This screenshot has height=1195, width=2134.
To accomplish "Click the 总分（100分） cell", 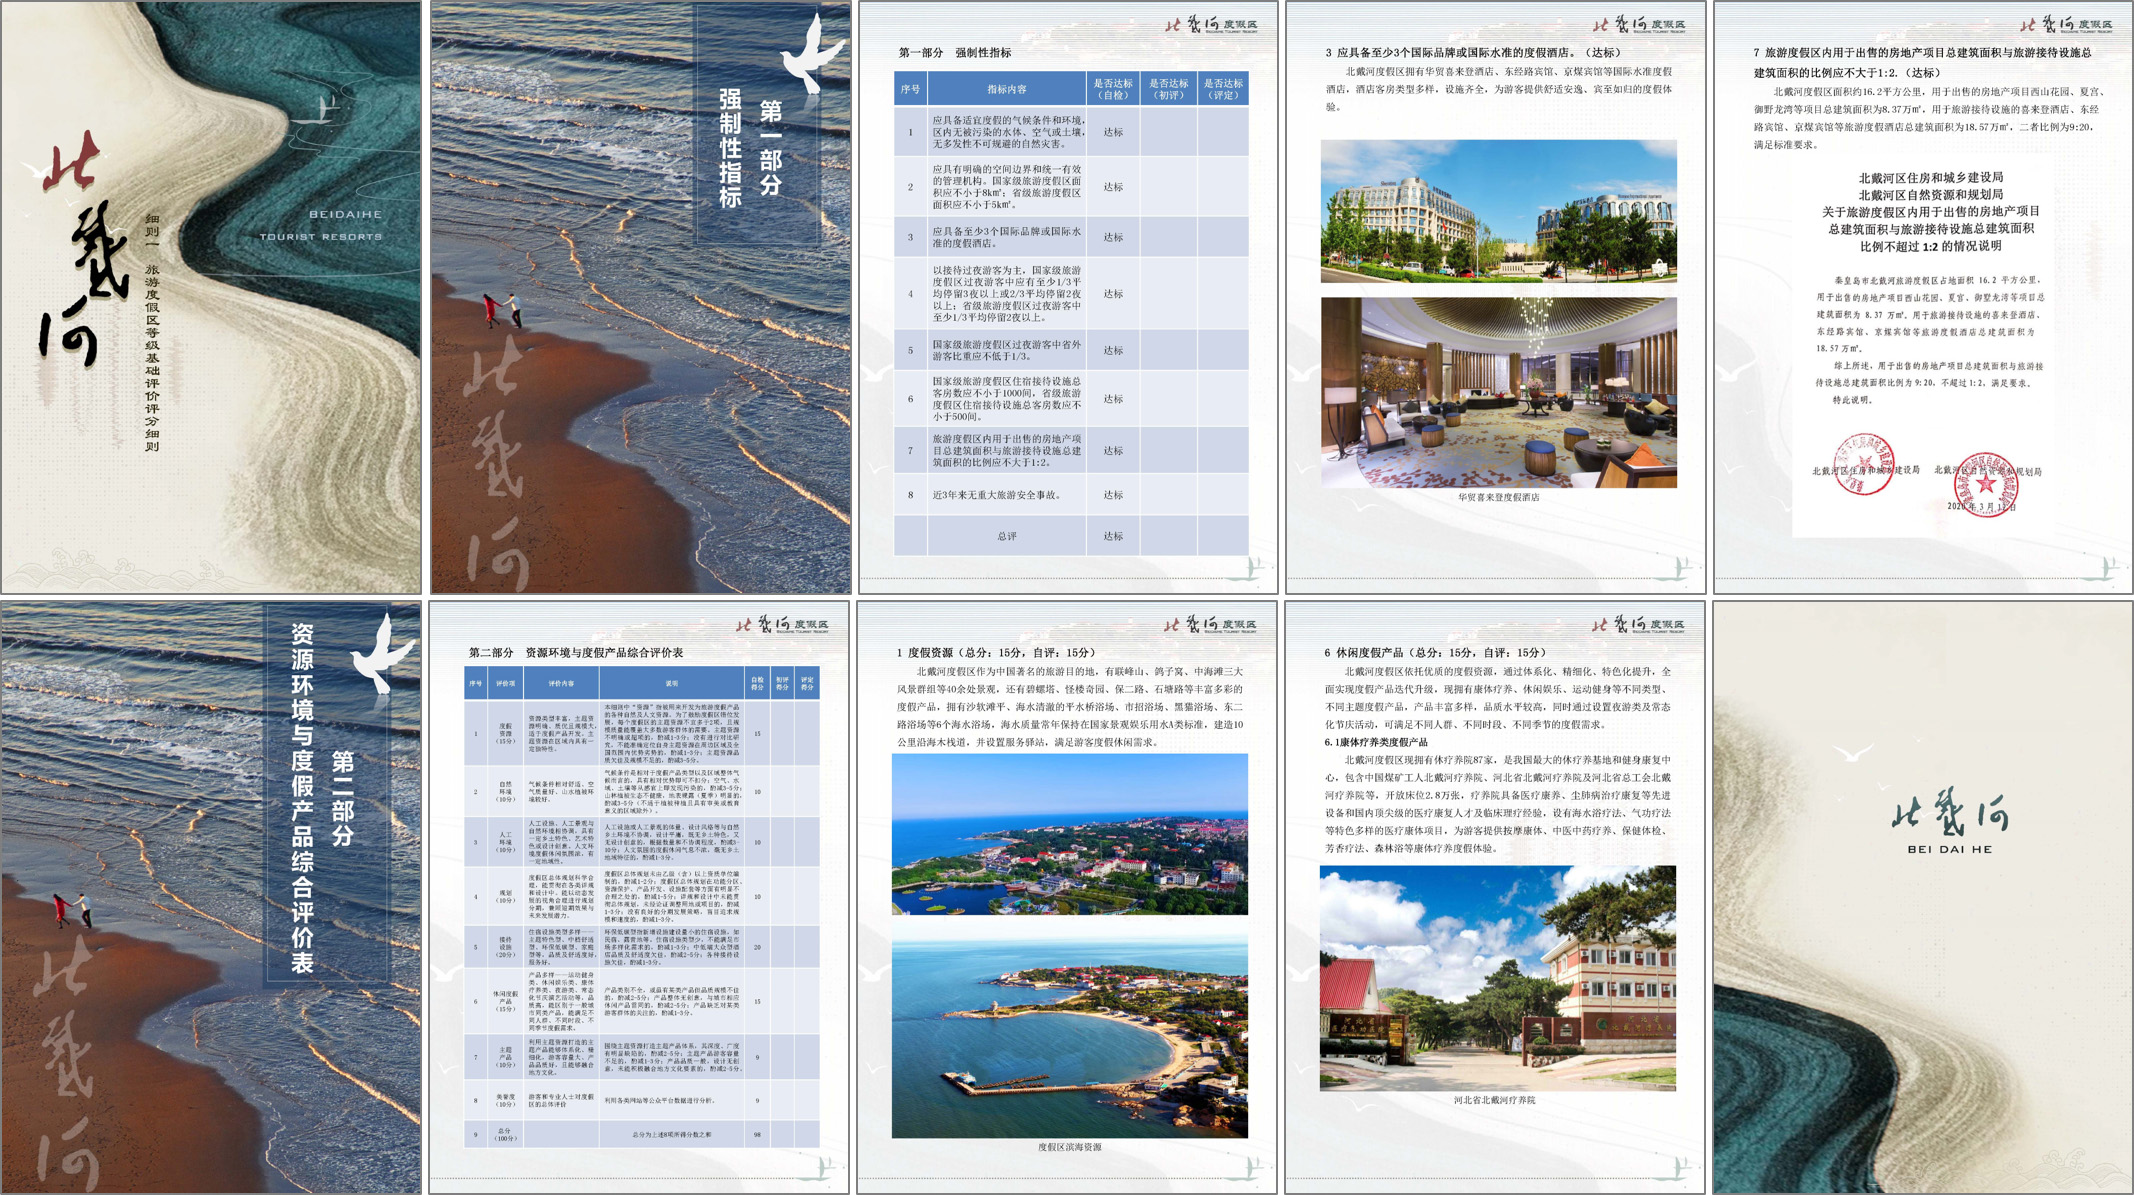I will click(x=505, y=1134).
